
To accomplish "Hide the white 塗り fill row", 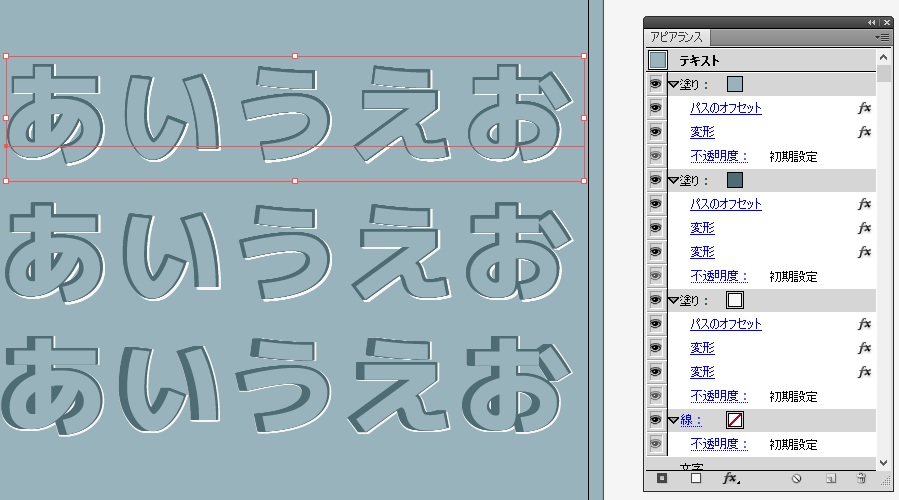I will pyautogui.click(x=656, y=300).
